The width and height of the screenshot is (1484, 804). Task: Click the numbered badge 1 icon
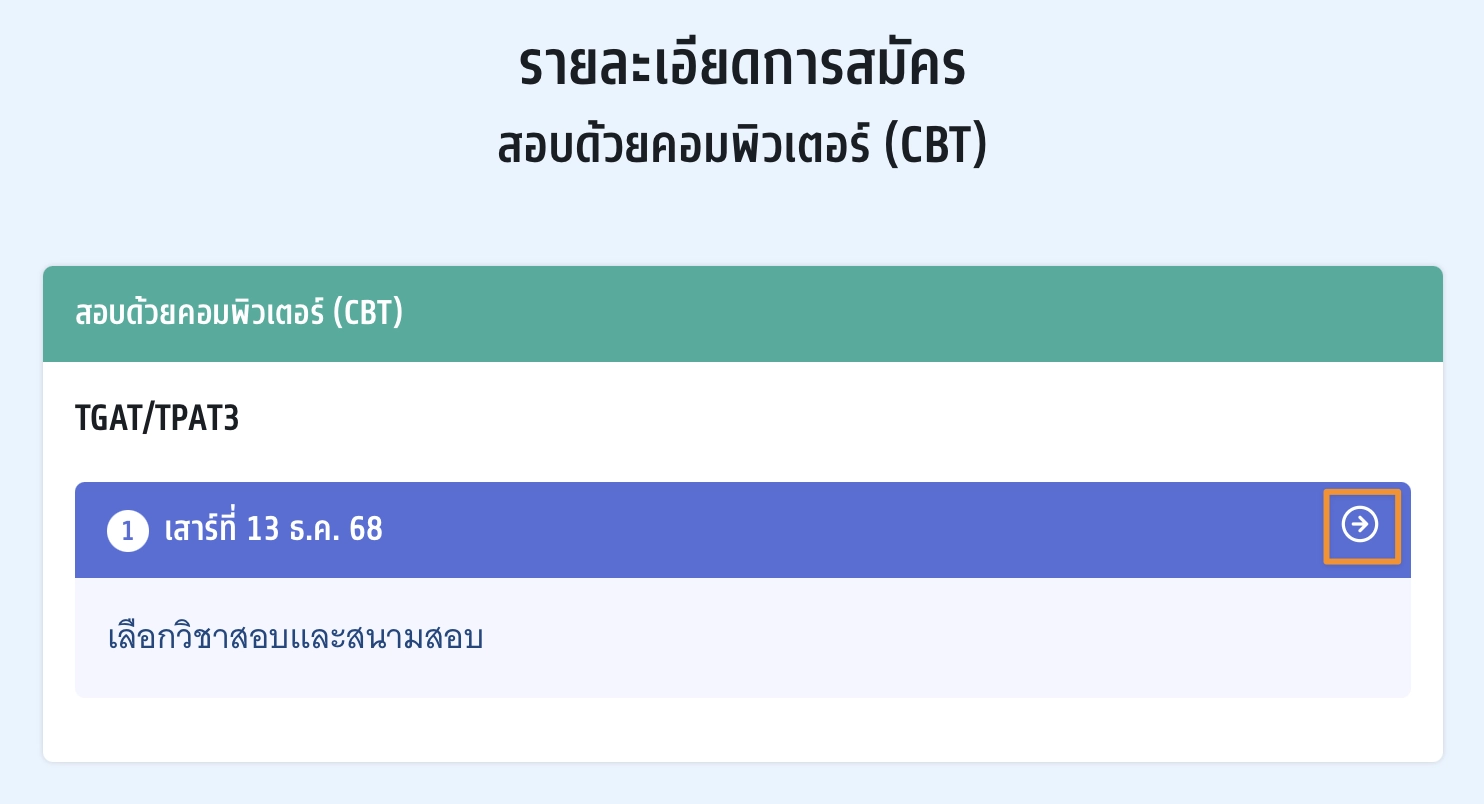pyautogui.click(x=127, y=530)
